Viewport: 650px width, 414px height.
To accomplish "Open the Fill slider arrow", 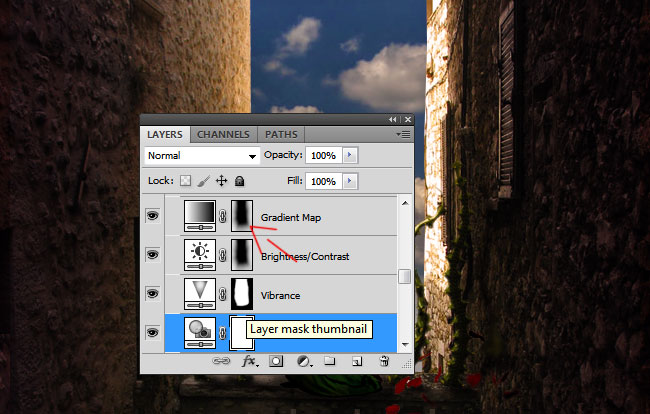I will 350,181.
